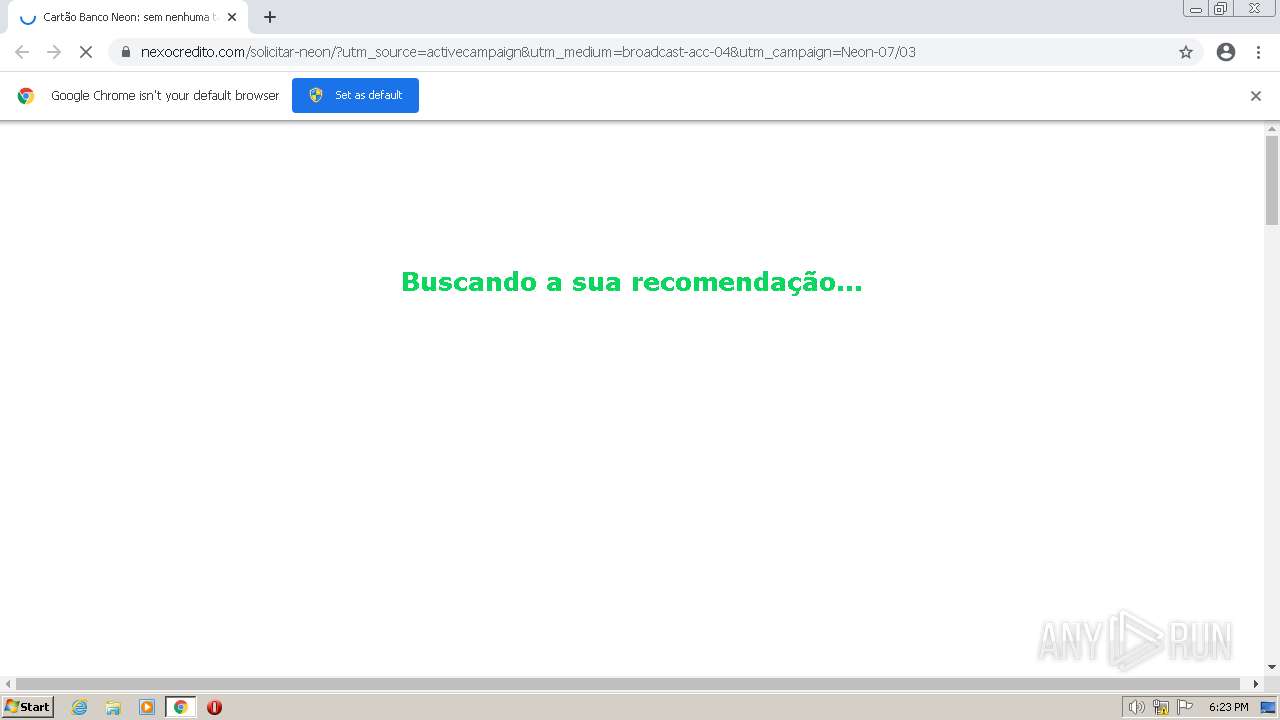This screenshot has width=1280, height=720.
Task: Select the Chrome taskbar button
Action: 180,707
